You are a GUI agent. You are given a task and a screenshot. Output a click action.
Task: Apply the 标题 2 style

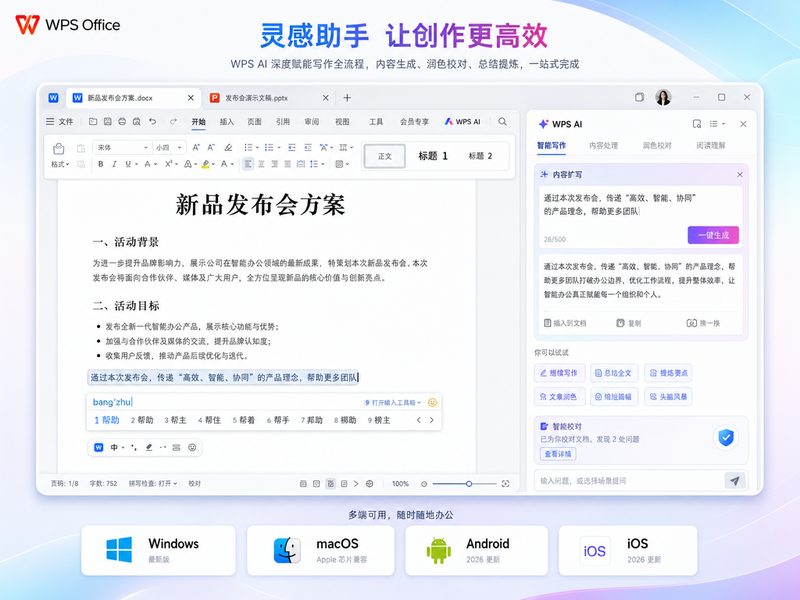pos(480,156)
